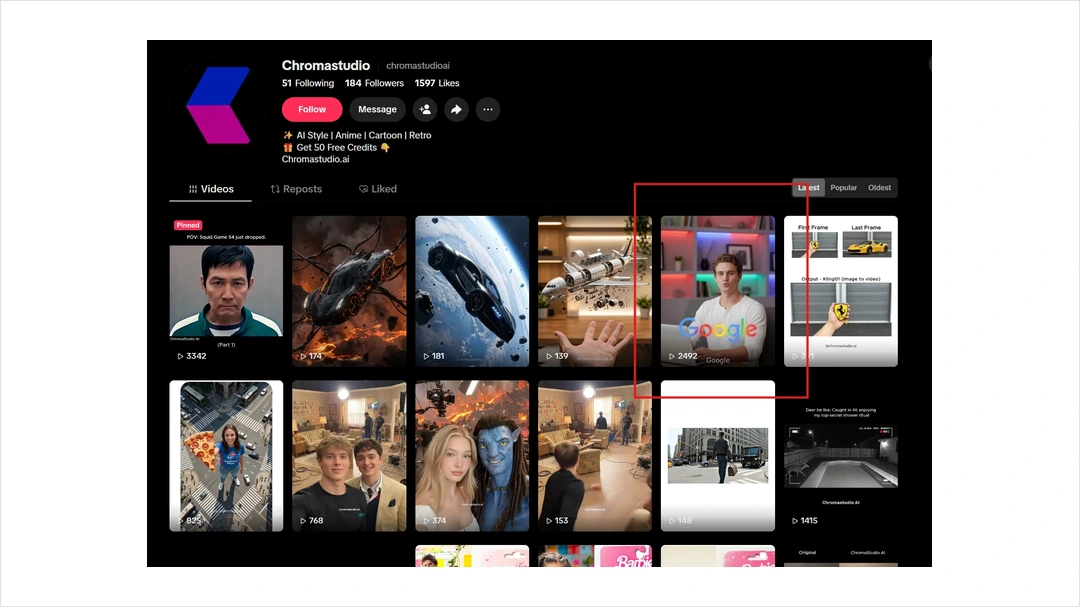Click the 51 Following count
The width and height of the screenshot is (1080, 607).
click(308, 83)
